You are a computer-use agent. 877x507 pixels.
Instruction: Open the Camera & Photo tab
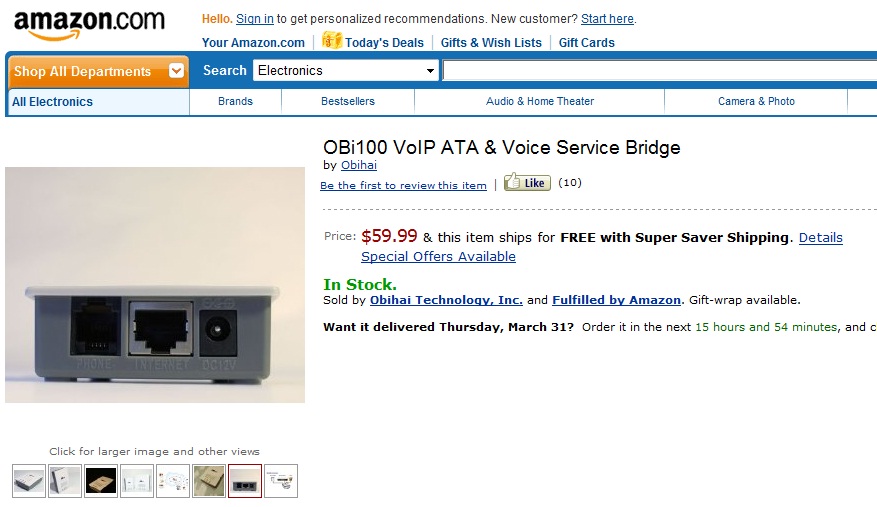click(756, 101)
